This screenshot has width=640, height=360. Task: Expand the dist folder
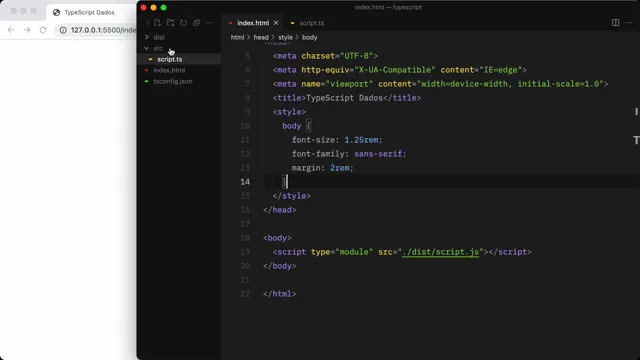tap(159, 37)
